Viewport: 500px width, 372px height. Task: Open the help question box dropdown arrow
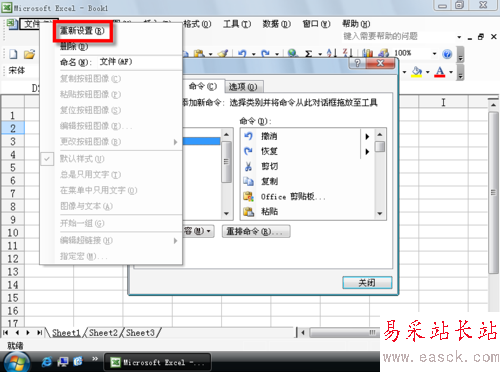pyautogui.click(x=459, y=37)
